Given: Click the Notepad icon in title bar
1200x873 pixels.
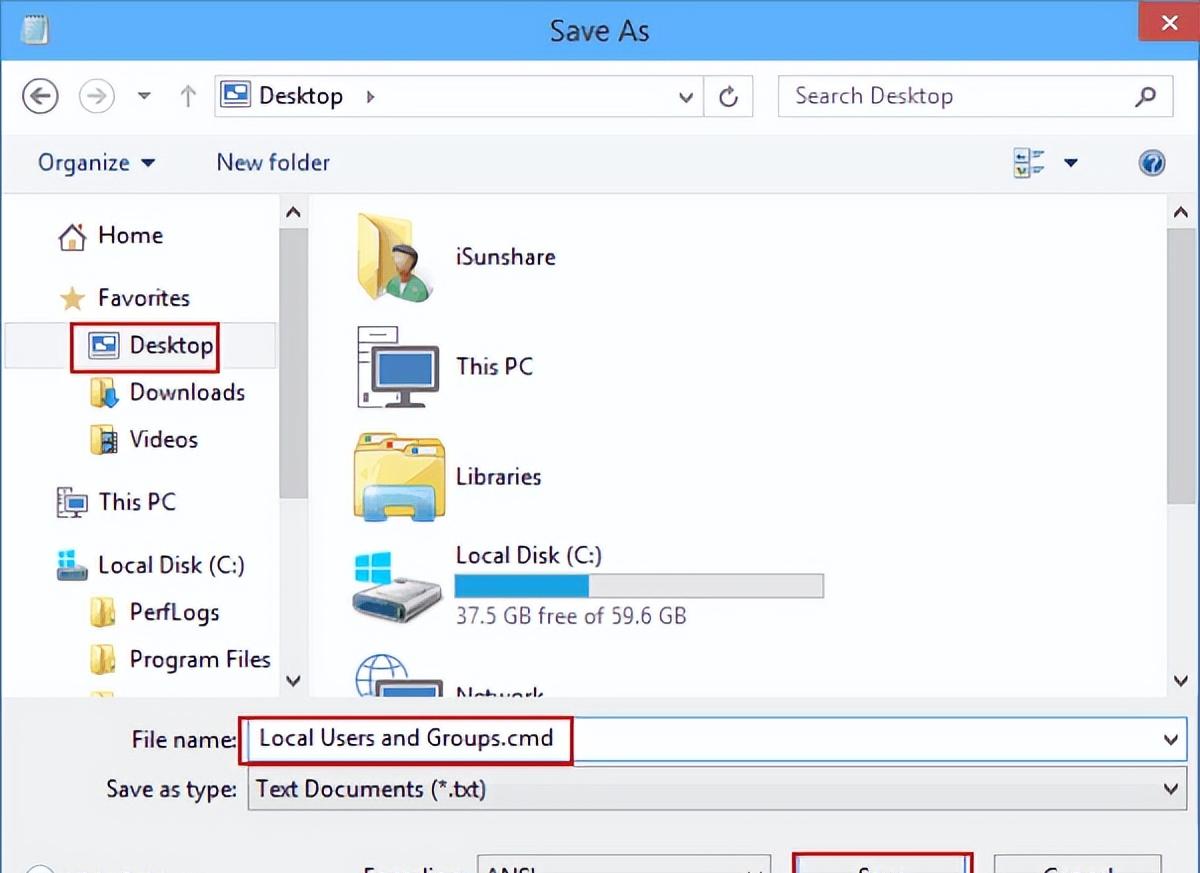Looking at the screenshot, I should point(35,29).
